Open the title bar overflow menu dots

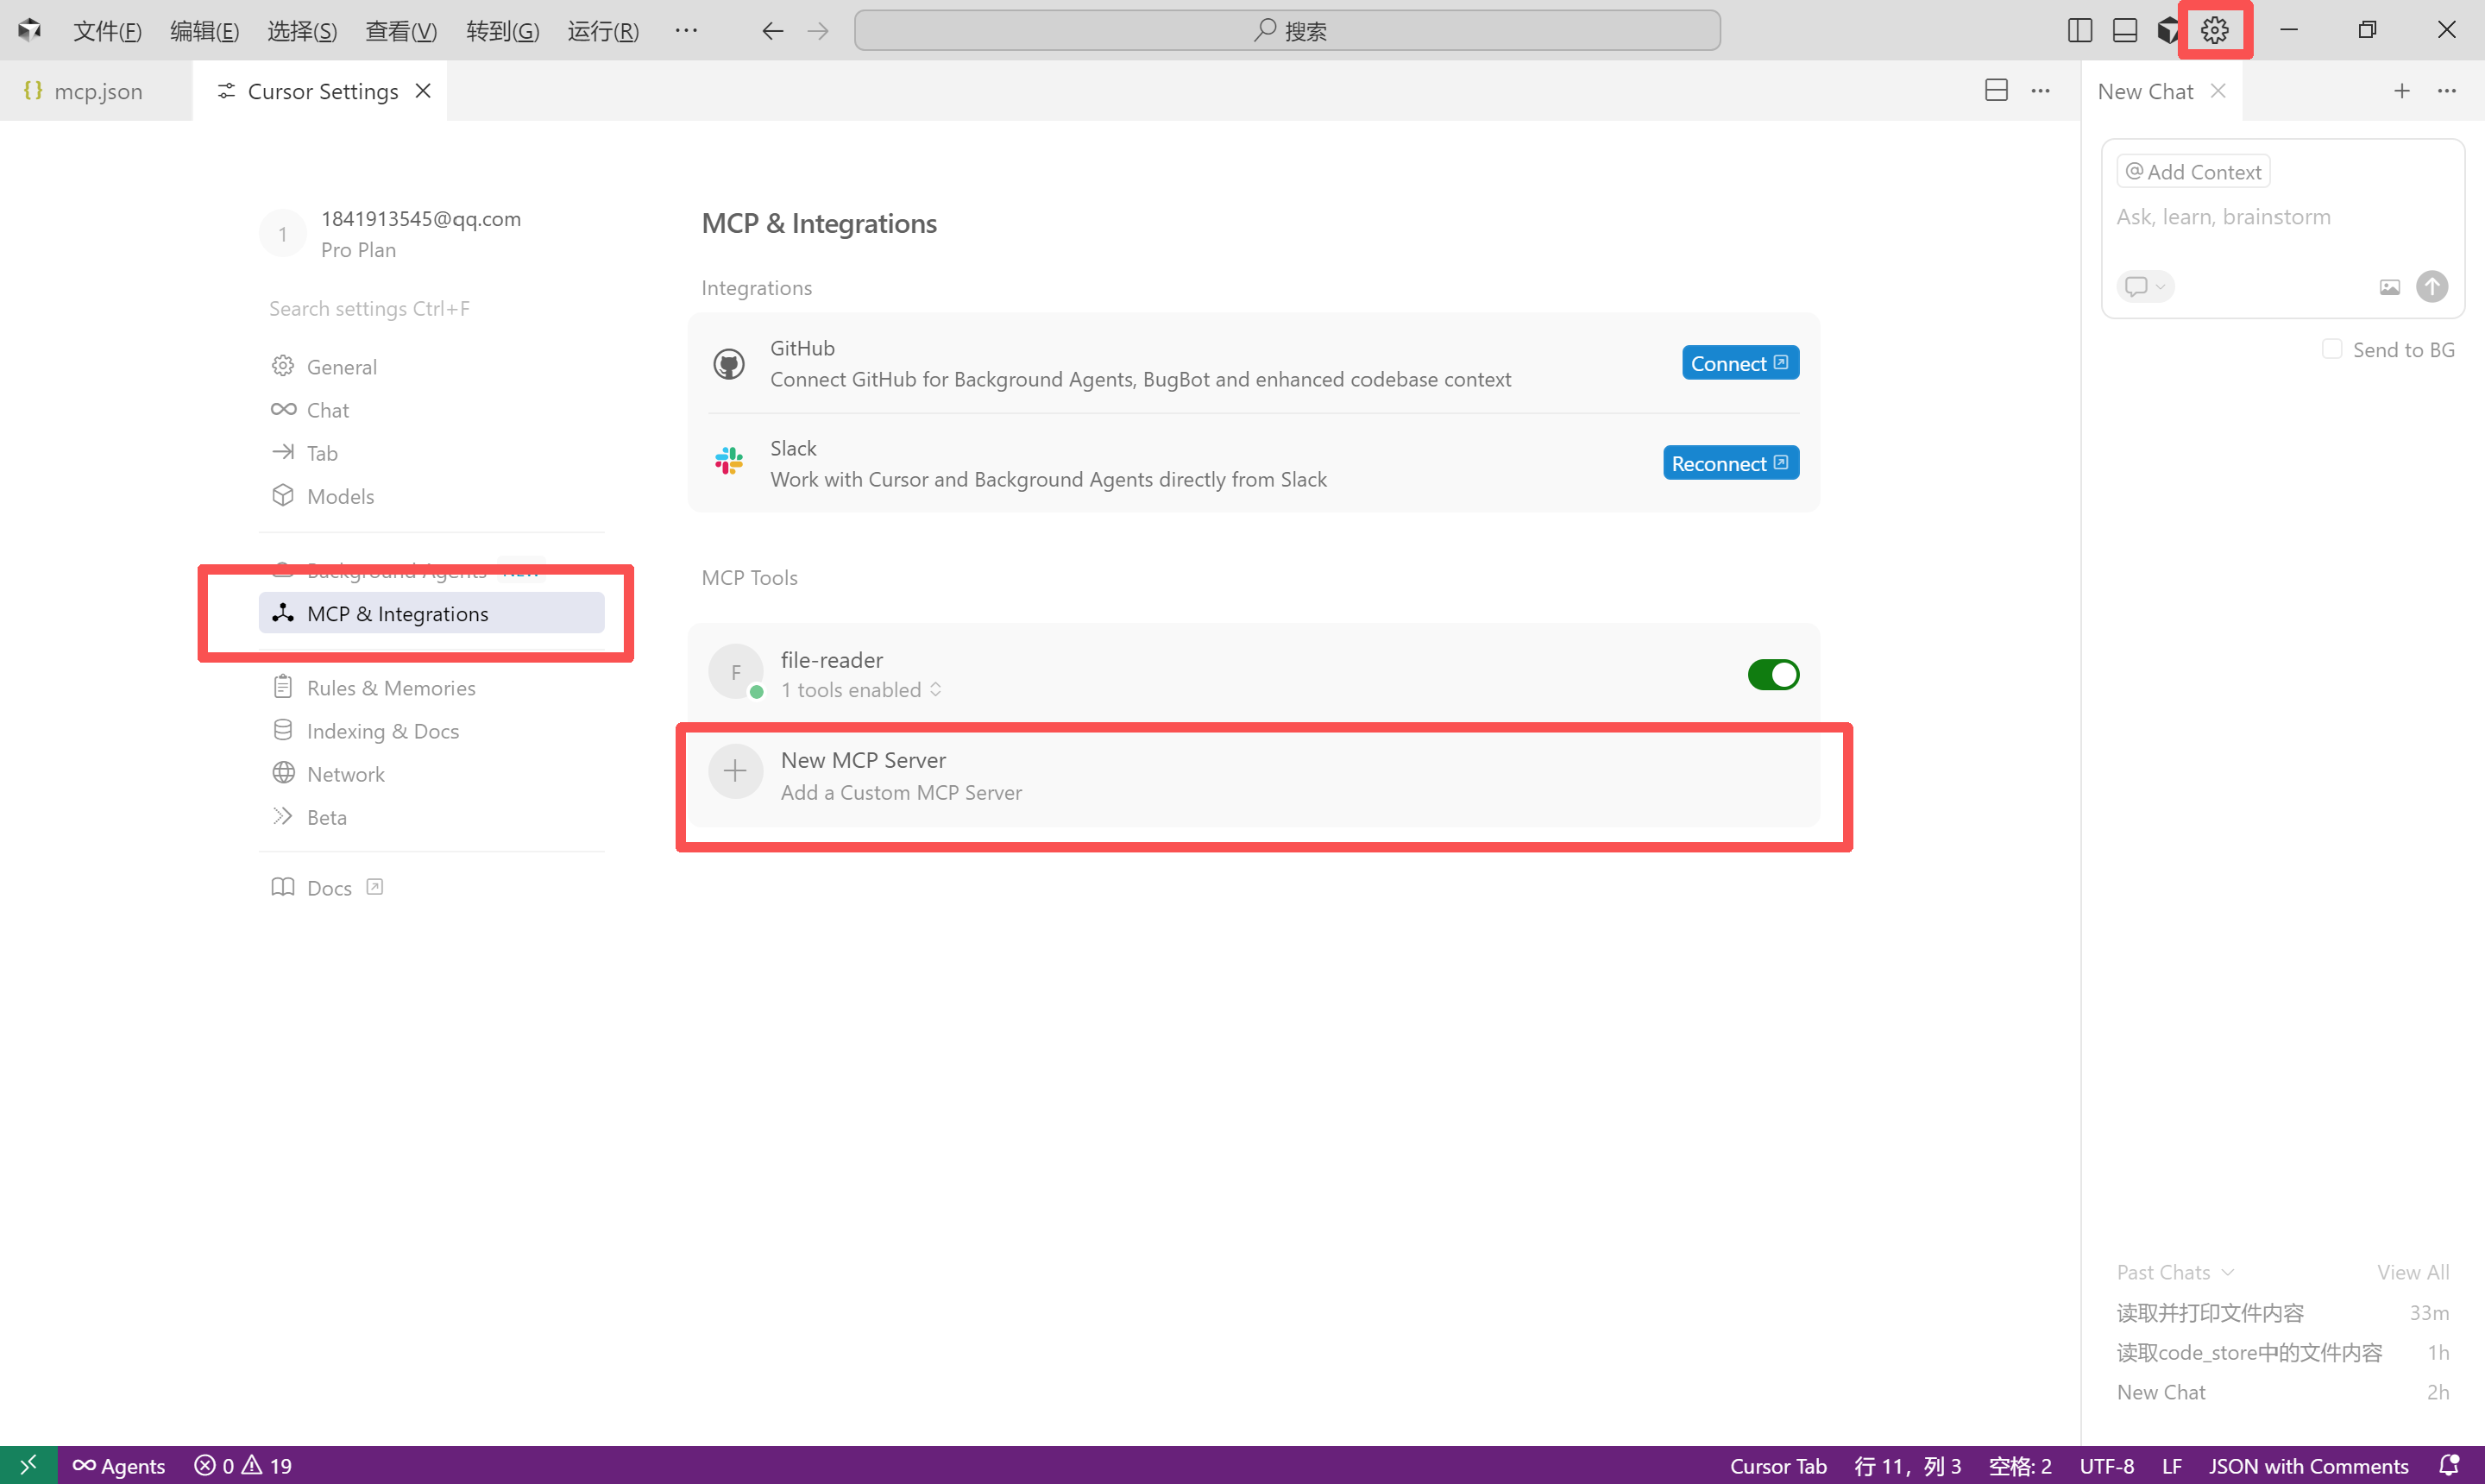click(x=686, y=30)
